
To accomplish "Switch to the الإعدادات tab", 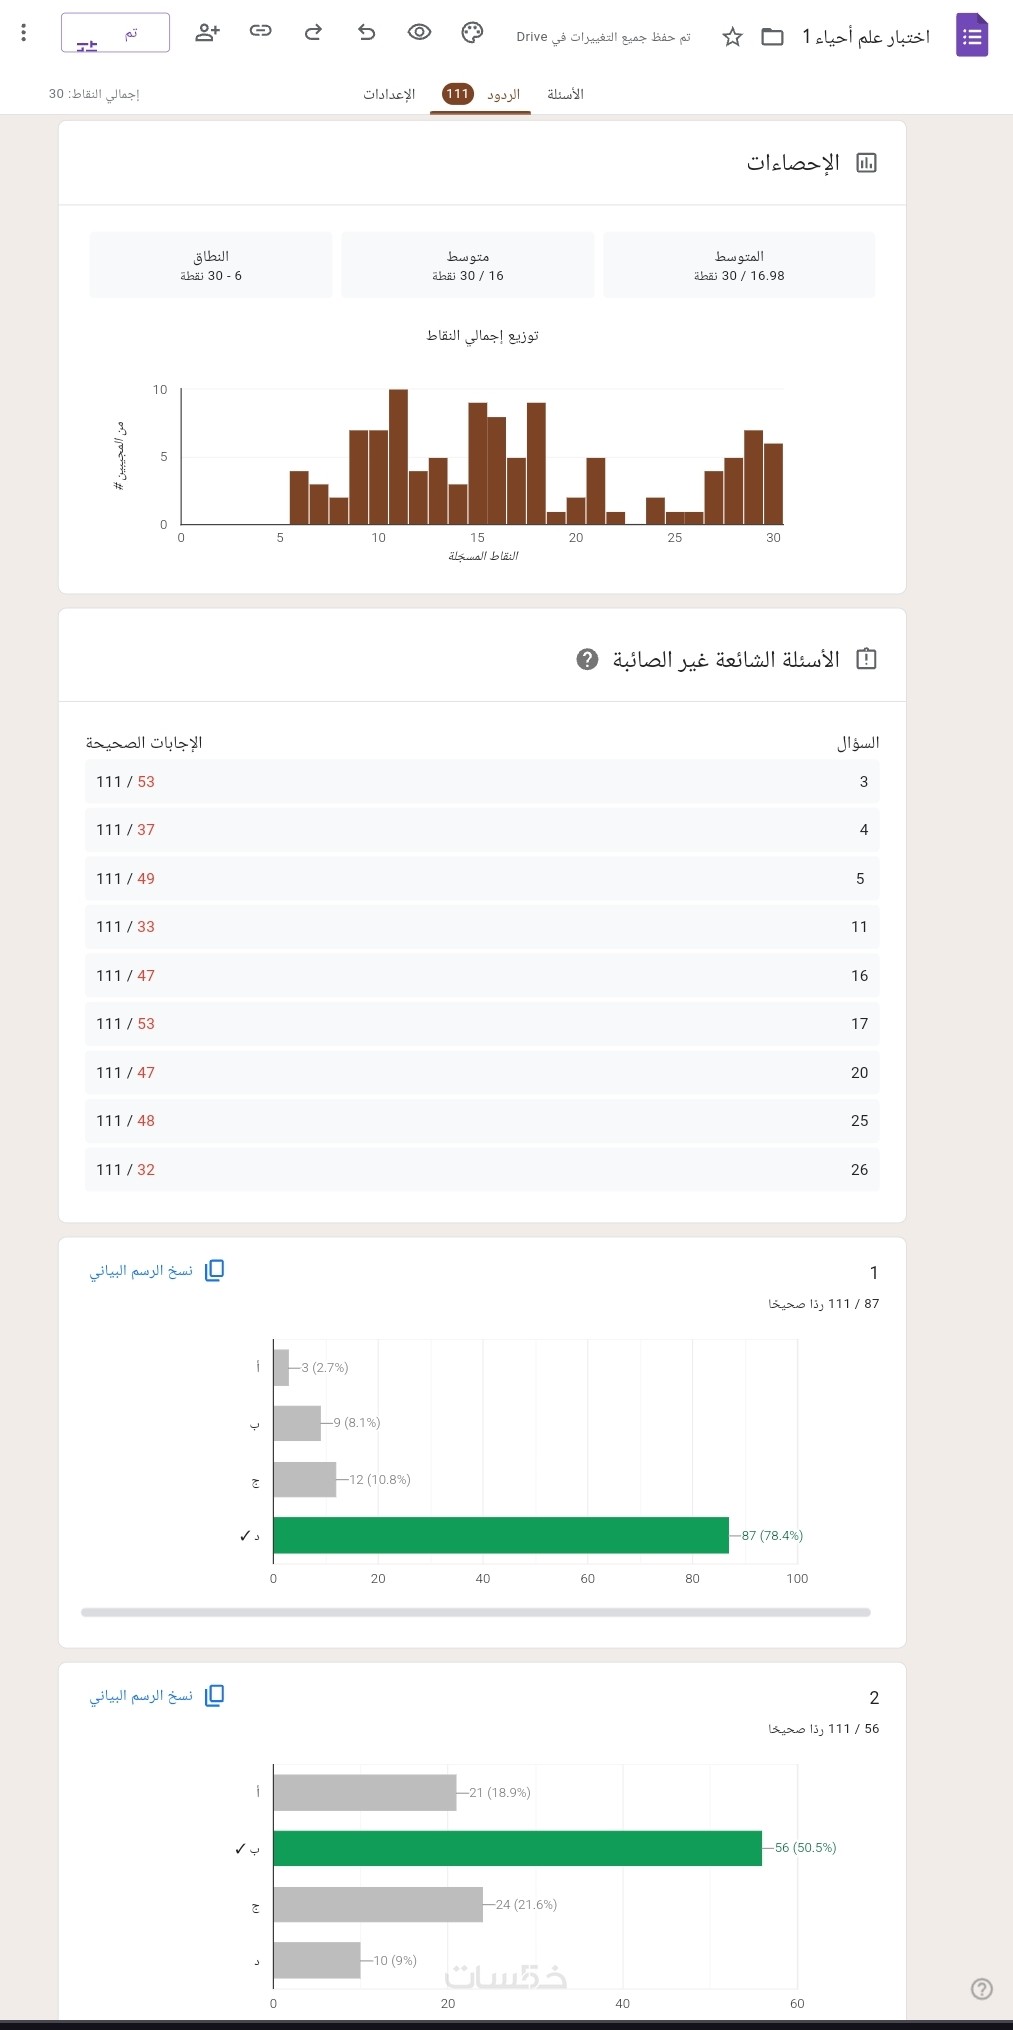I will 389,94.
